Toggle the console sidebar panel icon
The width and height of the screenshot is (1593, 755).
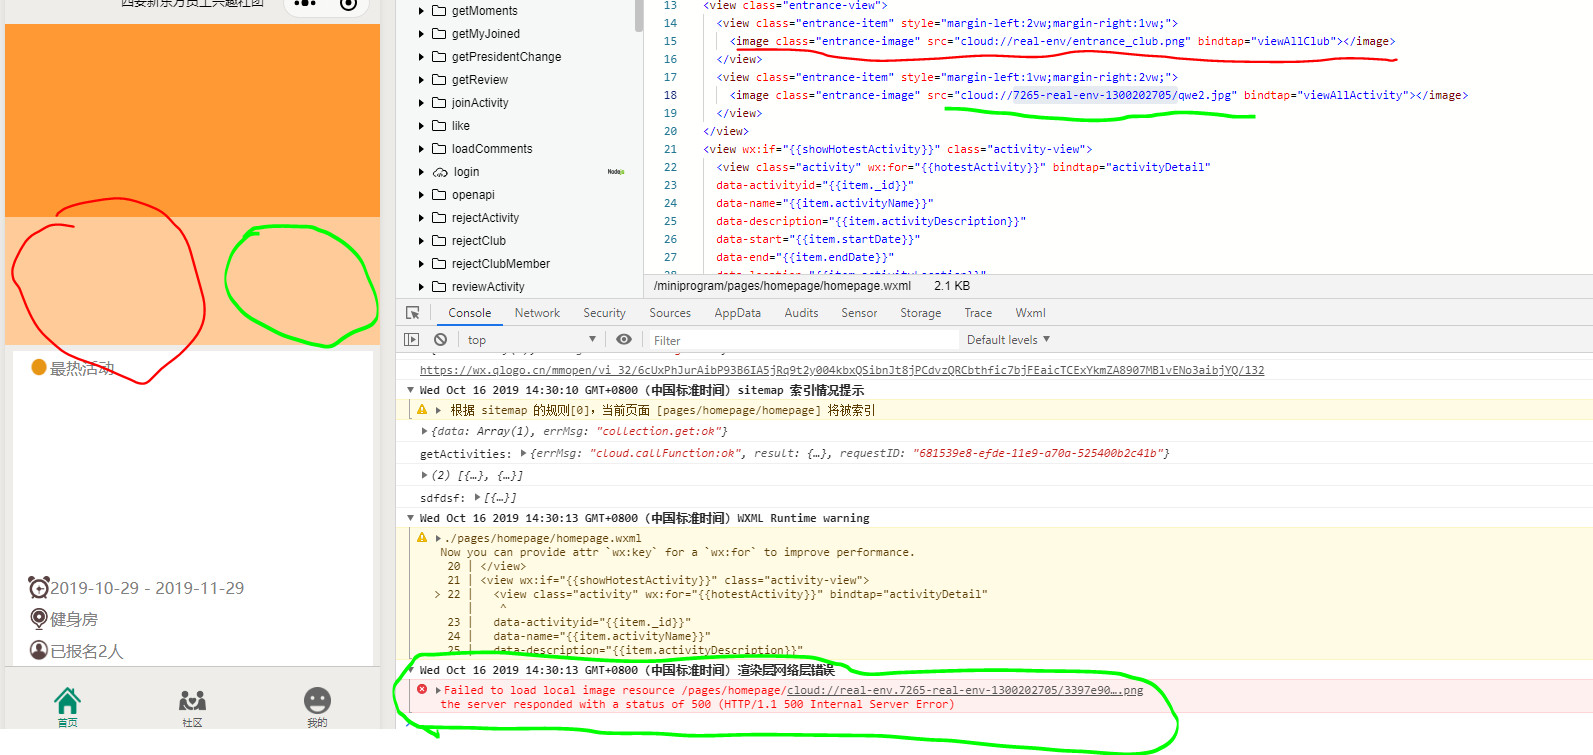411,340
